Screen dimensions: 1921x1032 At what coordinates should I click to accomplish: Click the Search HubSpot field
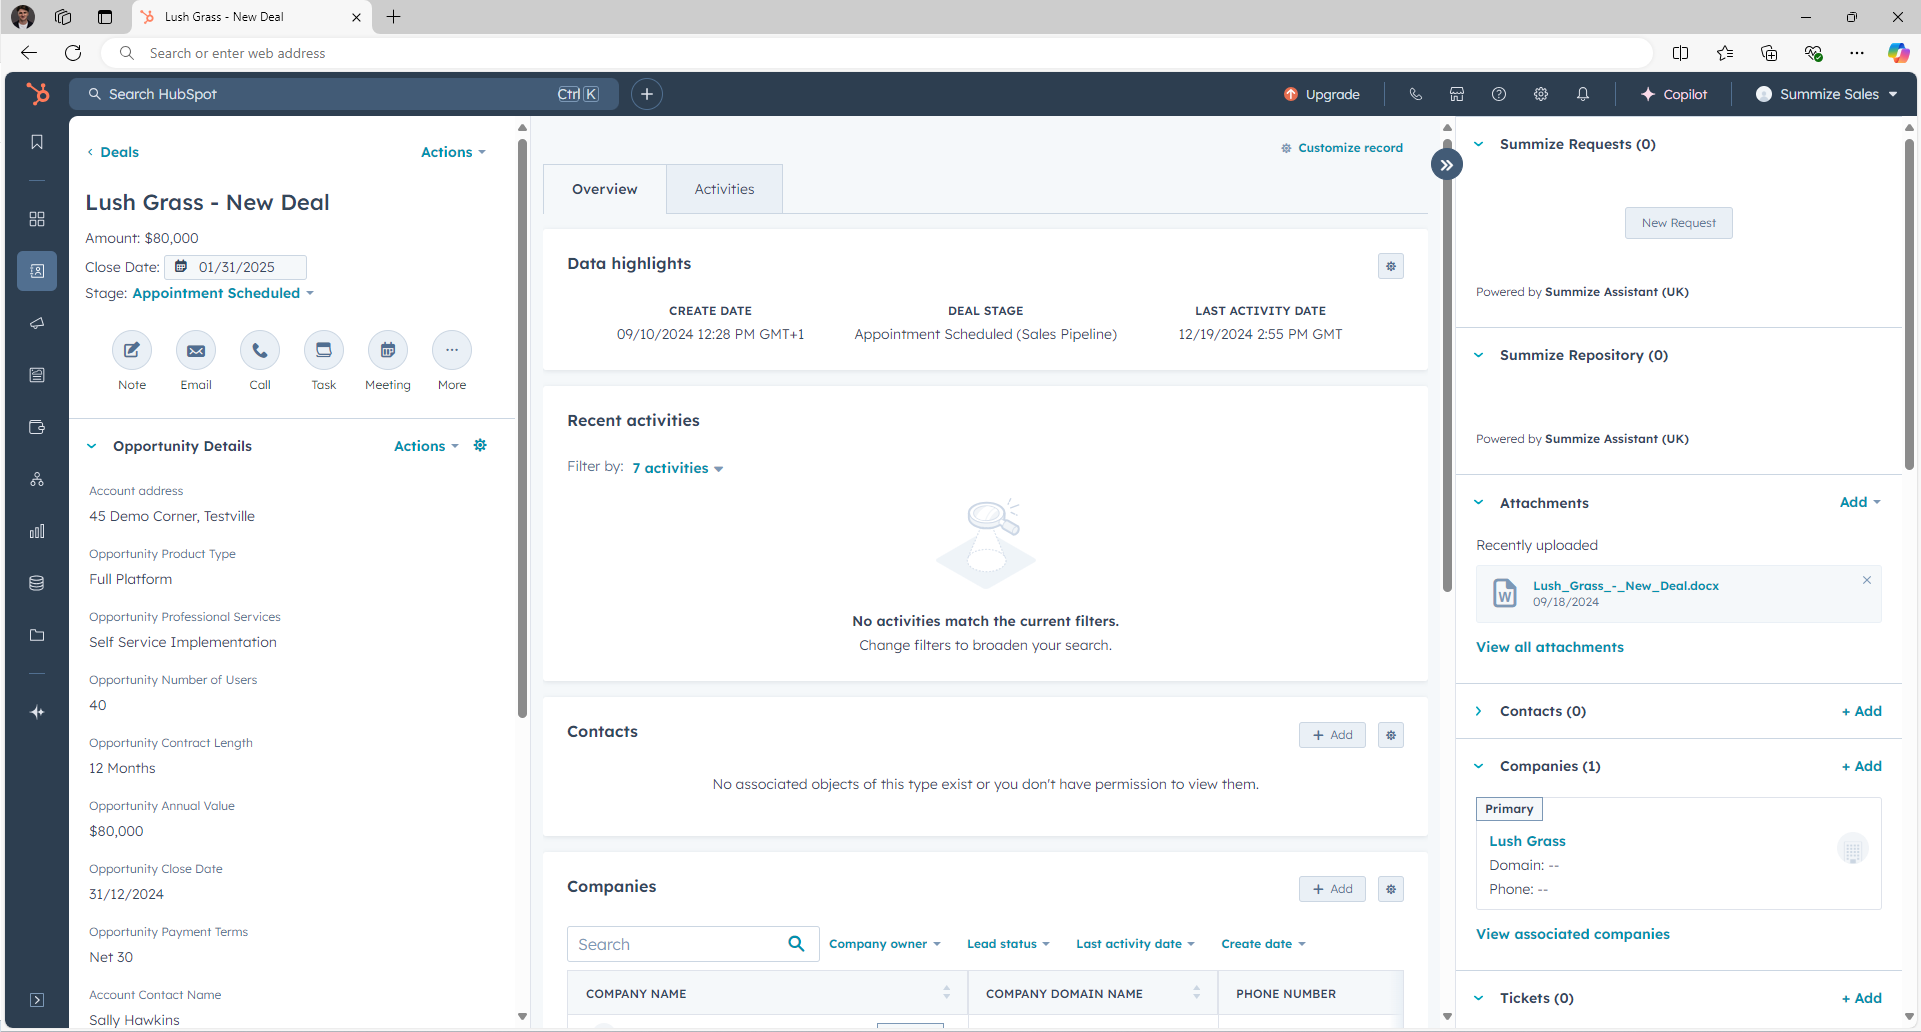pos(344,94)
